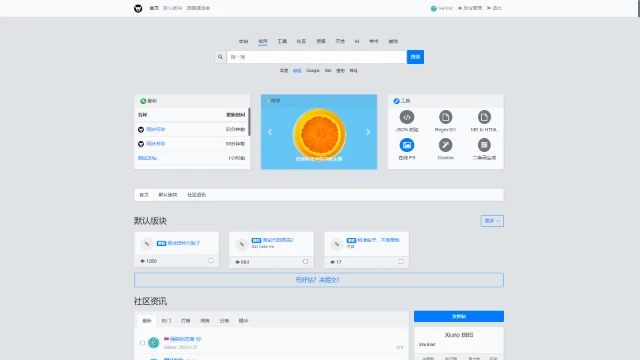The image size is (640, 360).
Task: Select Google as the search engine
Action: coord(313,71)
